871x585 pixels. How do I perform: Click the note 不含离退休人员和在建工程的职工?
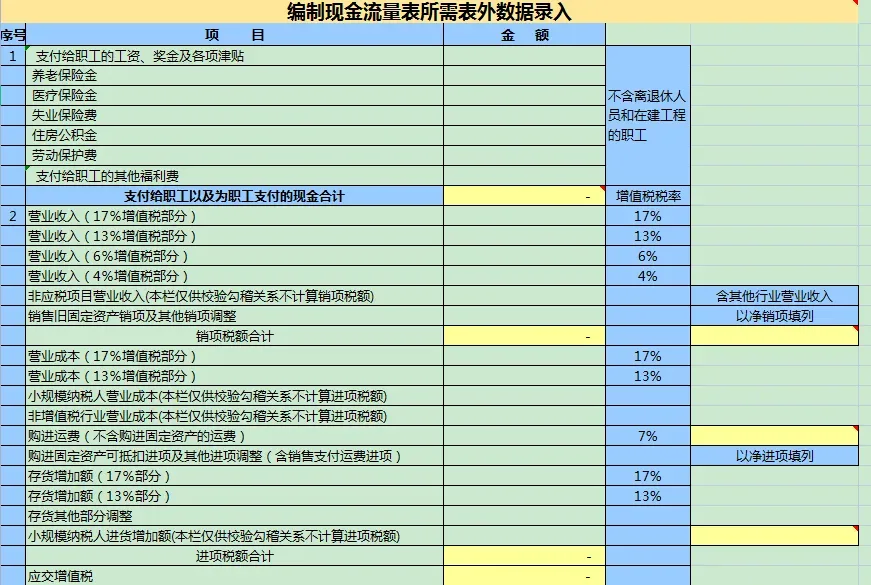point(648,116)
